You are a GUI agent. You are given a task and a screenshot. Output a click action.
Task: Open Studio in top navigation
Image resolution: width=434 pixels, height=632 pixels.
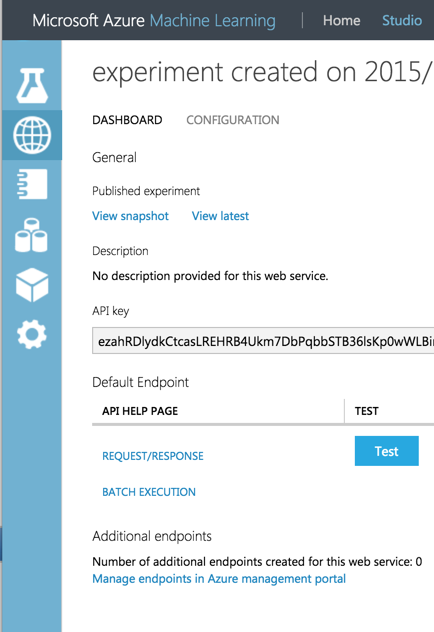coord(402,20)
